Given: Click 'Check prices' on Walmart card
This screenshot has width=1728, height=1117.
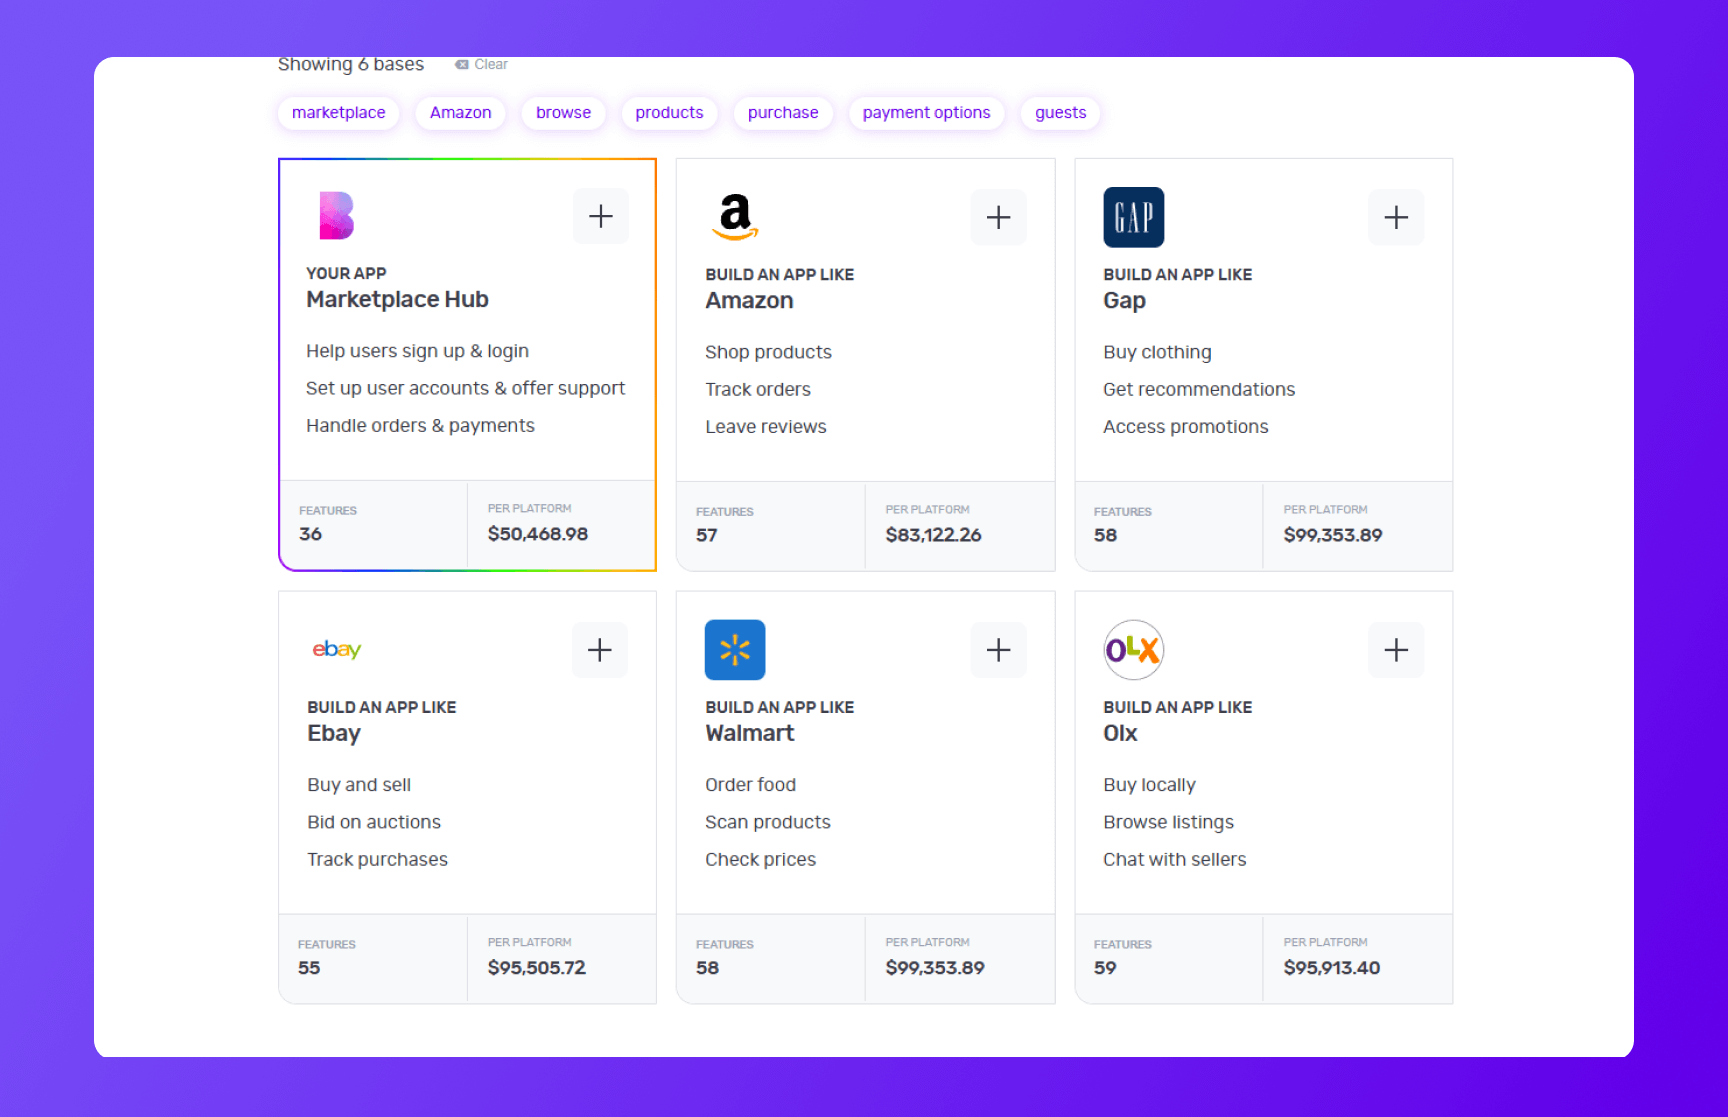Looking at the screenshot, I should coord(760,859).
